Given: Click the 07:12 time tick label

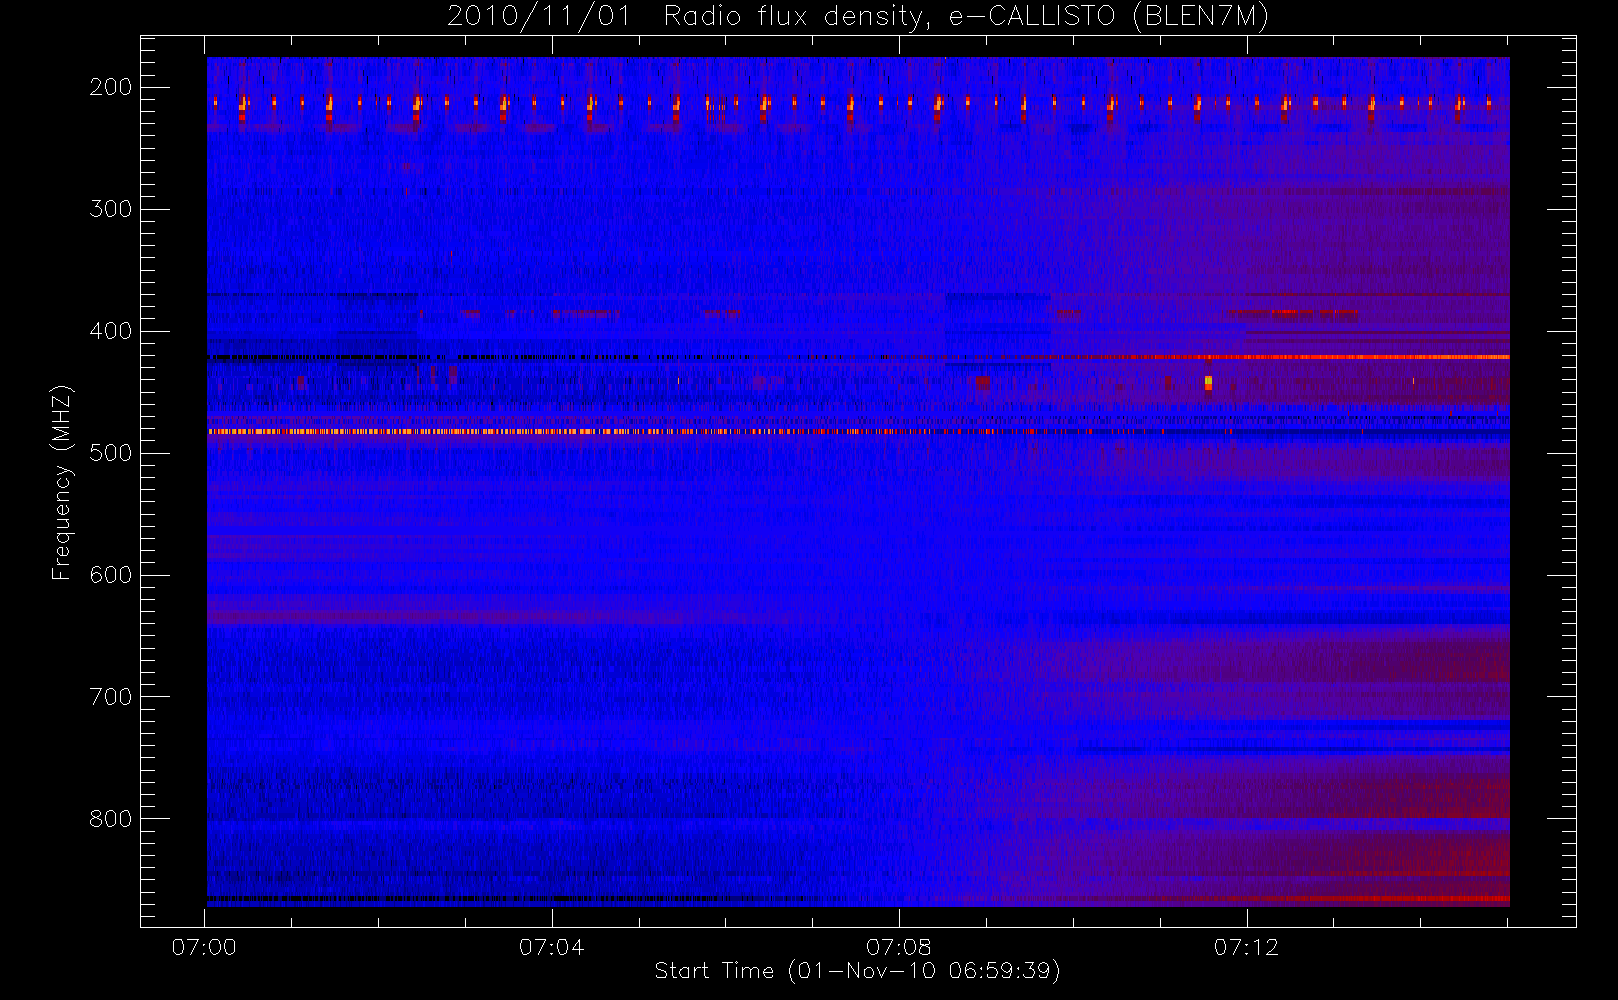Looking at the screenshot, I should pos(1246,947).
